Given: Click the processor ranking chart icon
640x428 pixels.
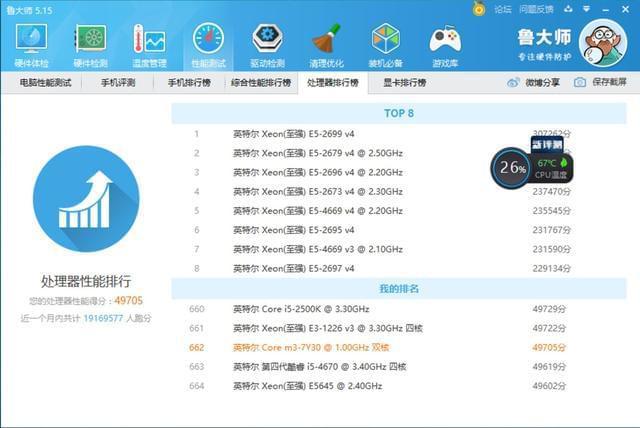Looking at the screenshot, I should tap(86, 199).
